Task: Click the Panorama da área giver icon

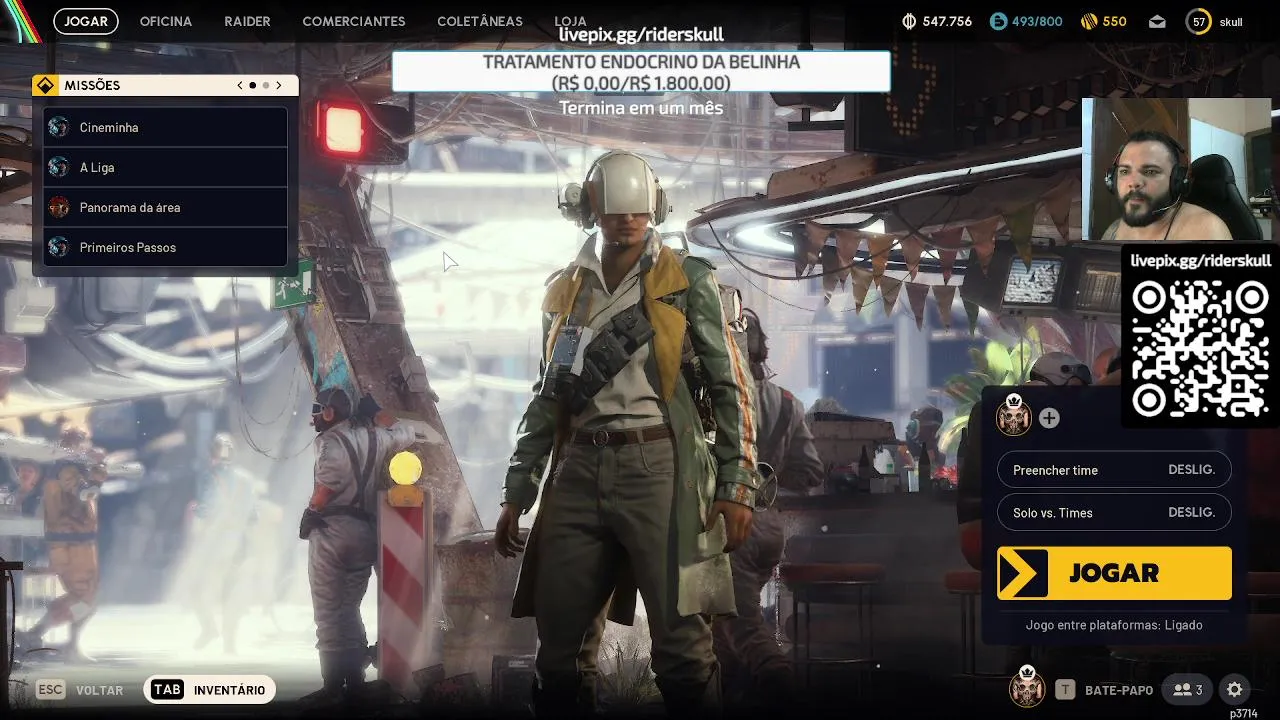Action: [59, 207]
